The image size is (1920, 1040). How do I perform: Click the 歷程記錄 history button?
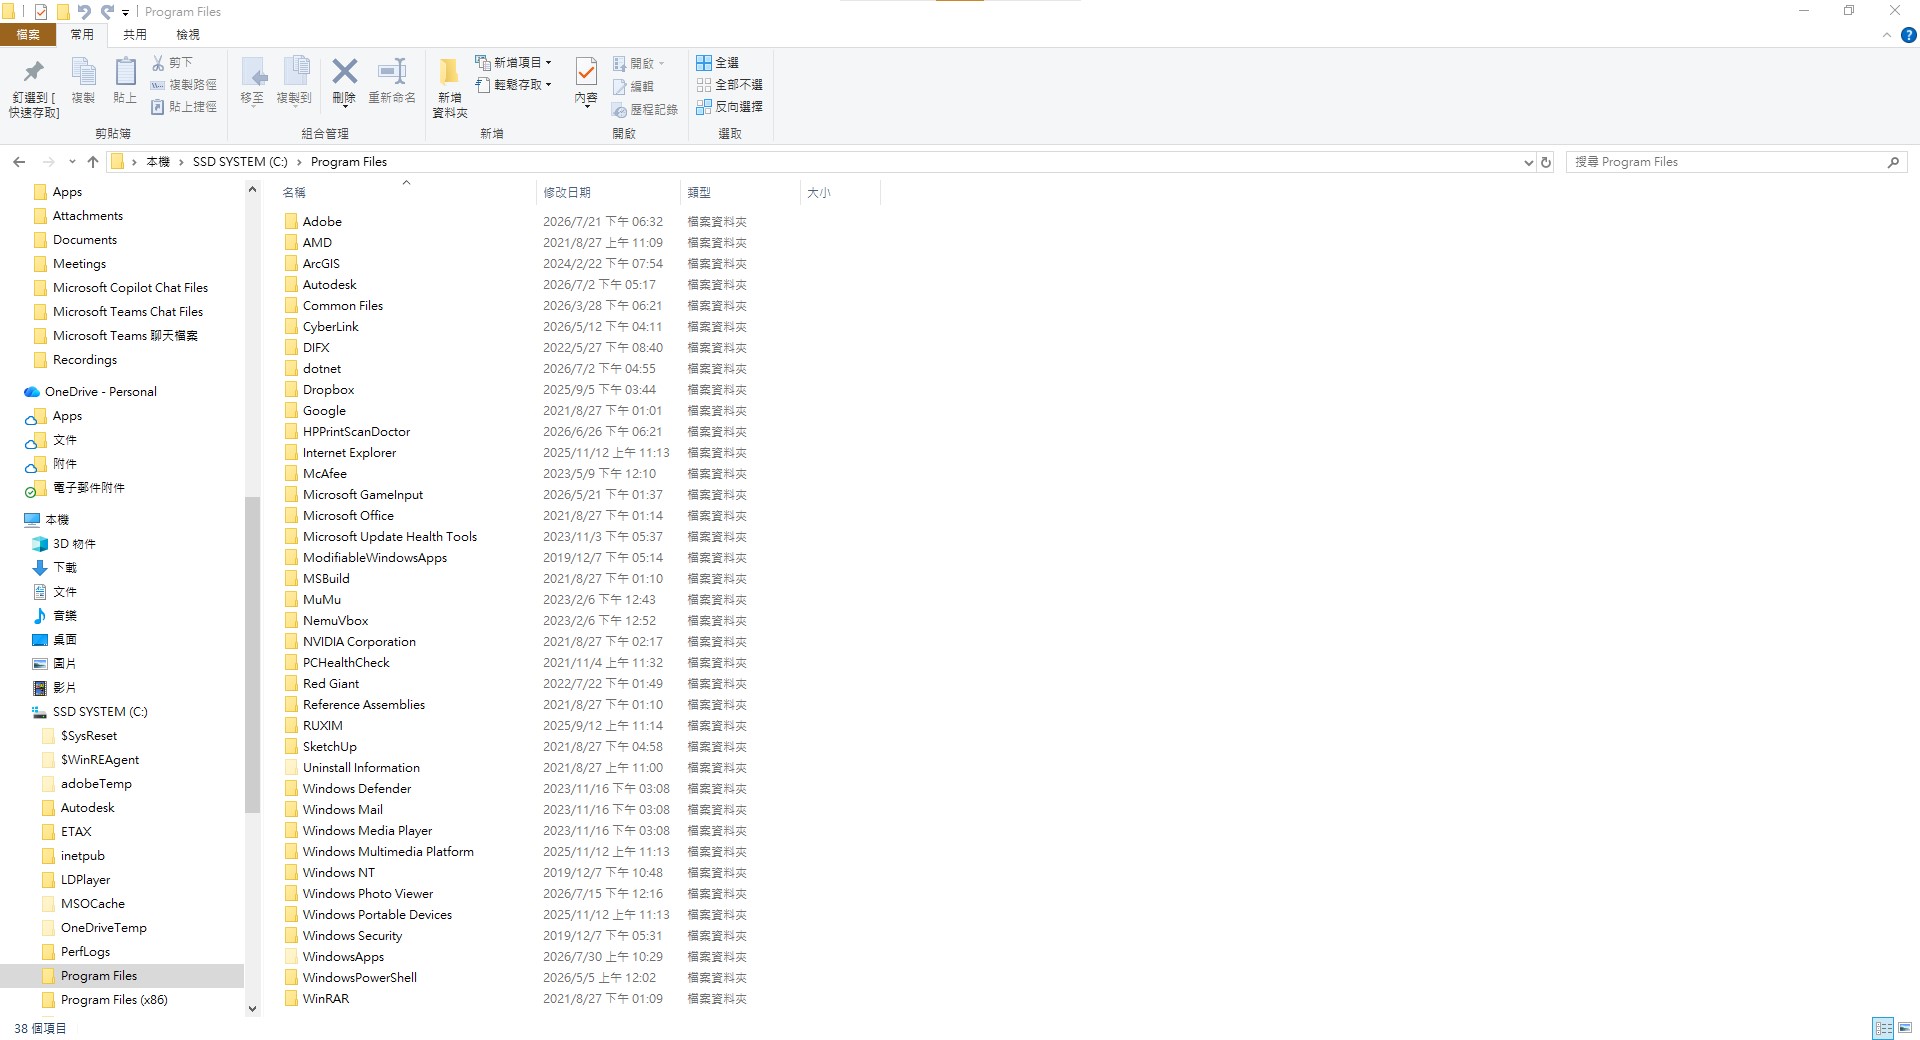coord(645,109)
